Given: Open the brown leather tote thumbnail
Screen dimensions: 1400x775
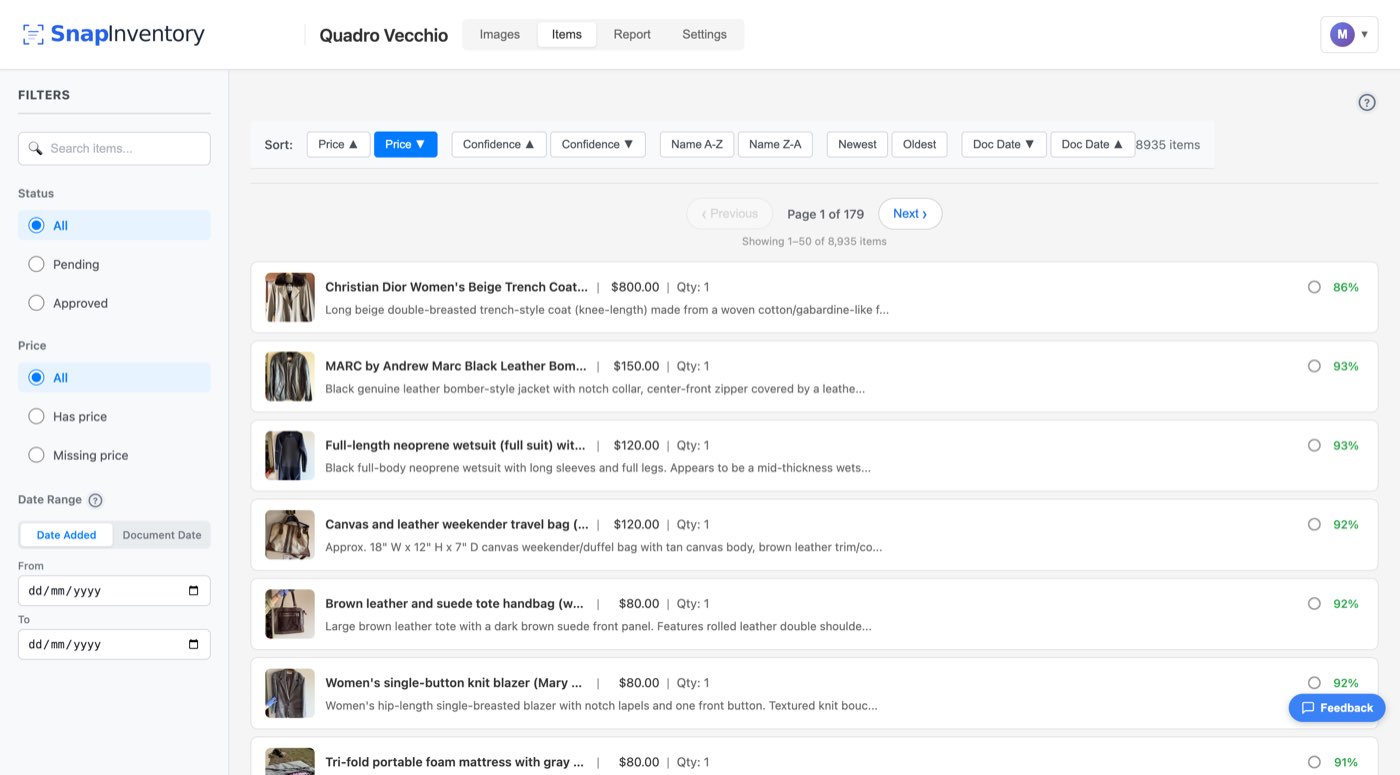Looking at the screenshot, I should coord(290,613).
